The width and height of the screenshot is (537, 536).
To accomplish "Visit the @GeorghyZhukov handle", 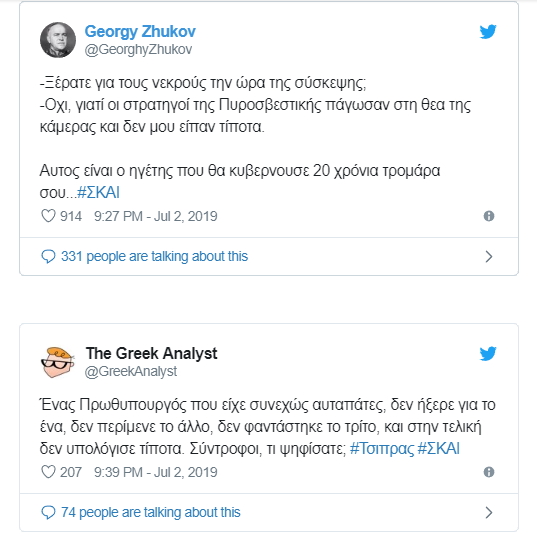I will coord(138,50).
